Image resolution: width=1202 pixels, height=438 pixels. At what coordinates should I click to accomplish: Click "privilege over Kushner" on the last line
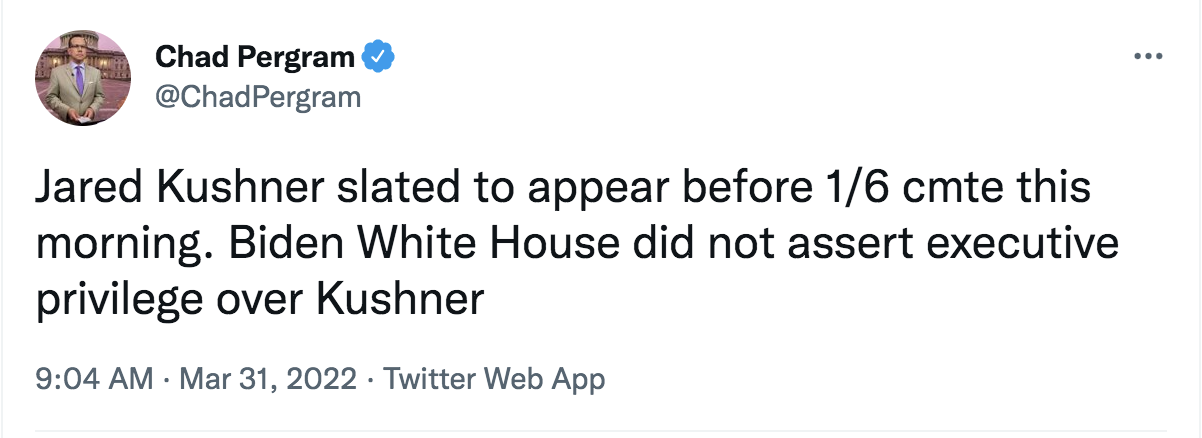(262, 299)
